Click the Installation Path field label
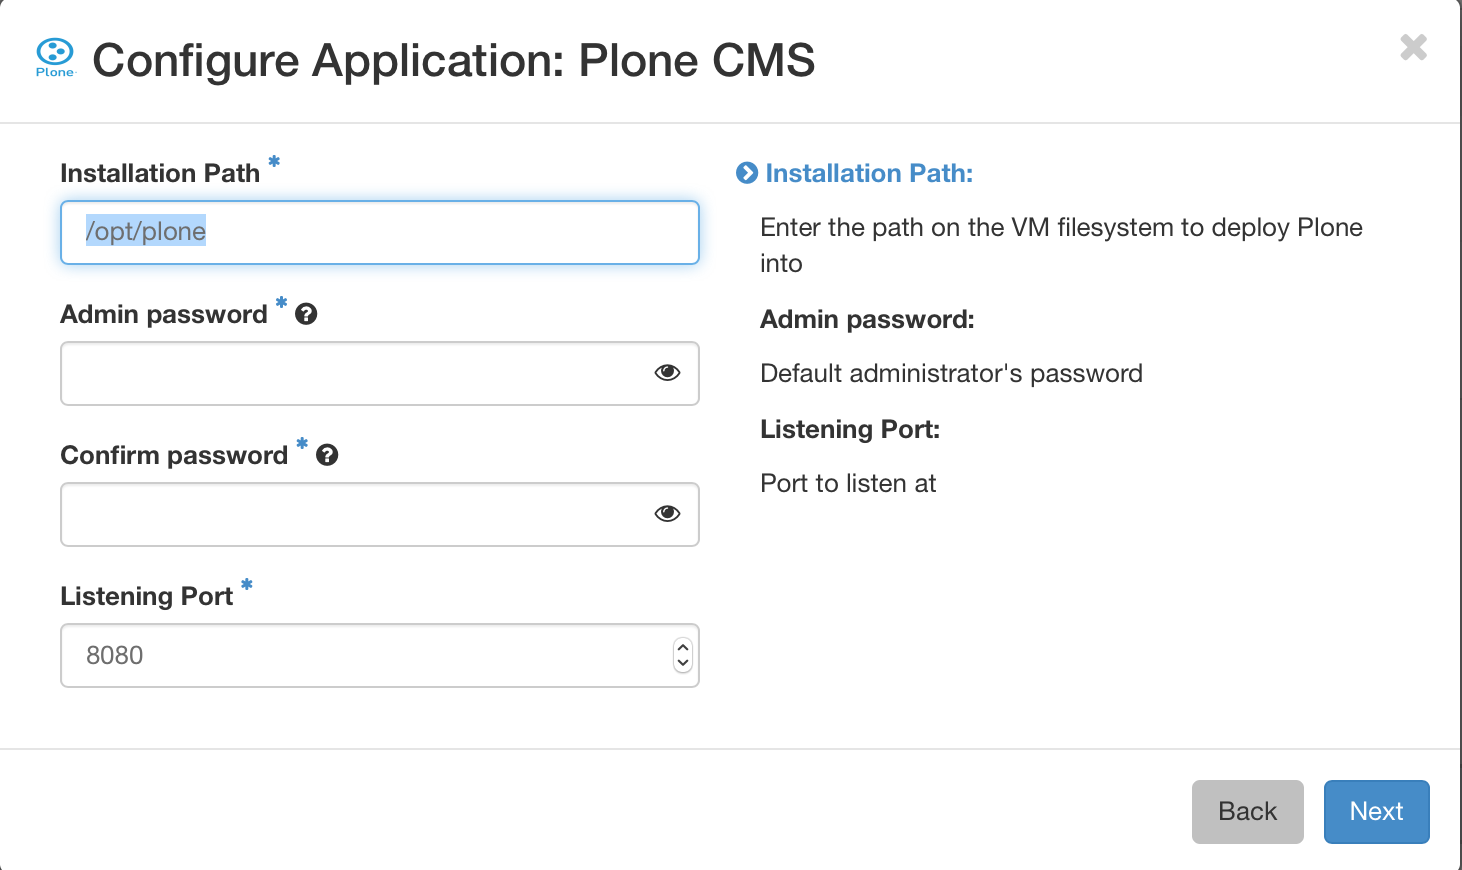 160,173
